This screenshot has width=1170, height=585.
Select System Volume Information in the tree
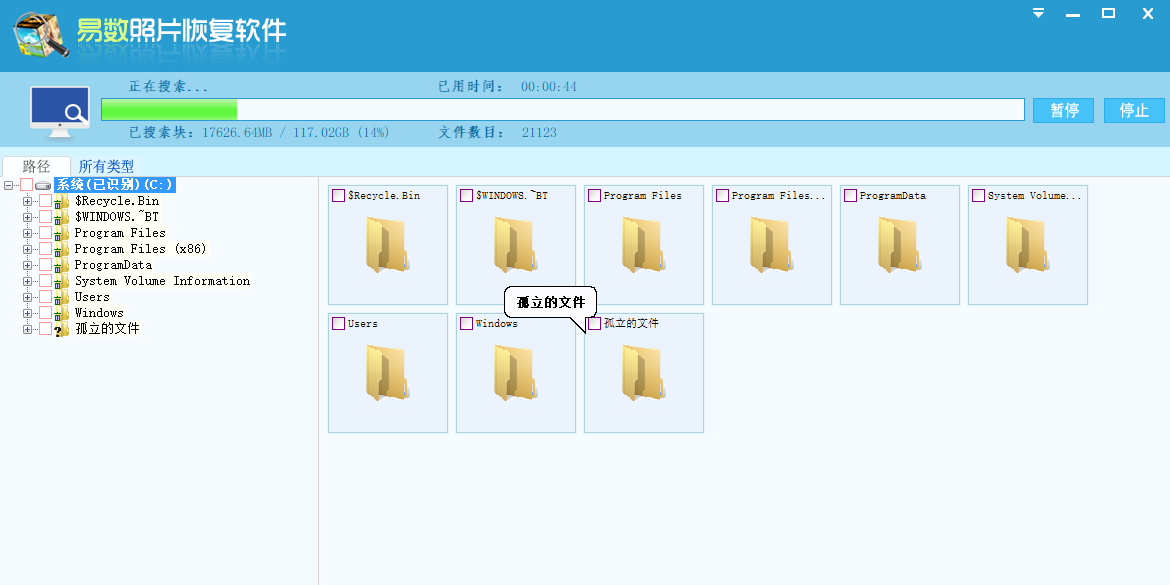(x=162, y=281)
